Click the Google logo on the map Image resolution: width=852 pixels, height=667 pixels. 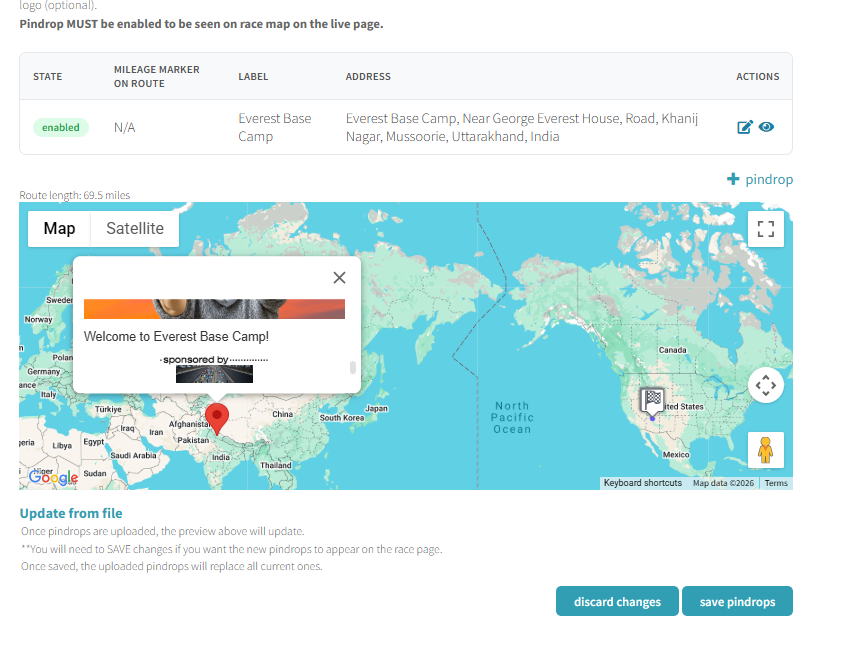(51, 477)
